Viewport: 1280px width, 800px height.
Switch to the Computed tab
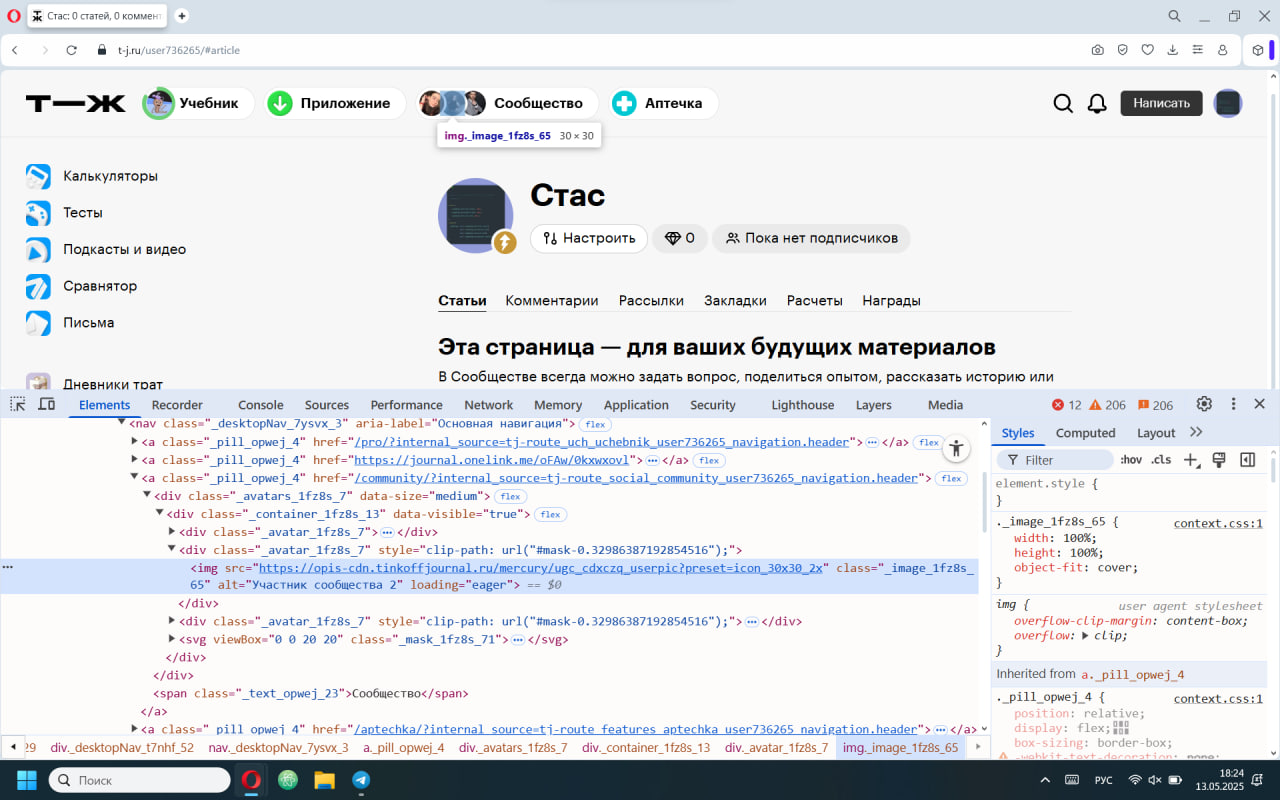pos(1085,432)
